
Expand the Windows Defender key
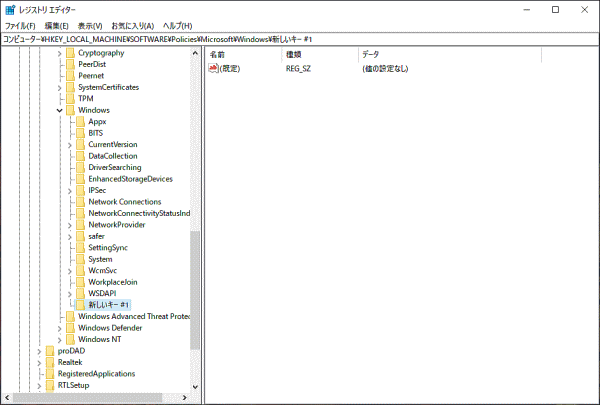click(x=59, y=329)
